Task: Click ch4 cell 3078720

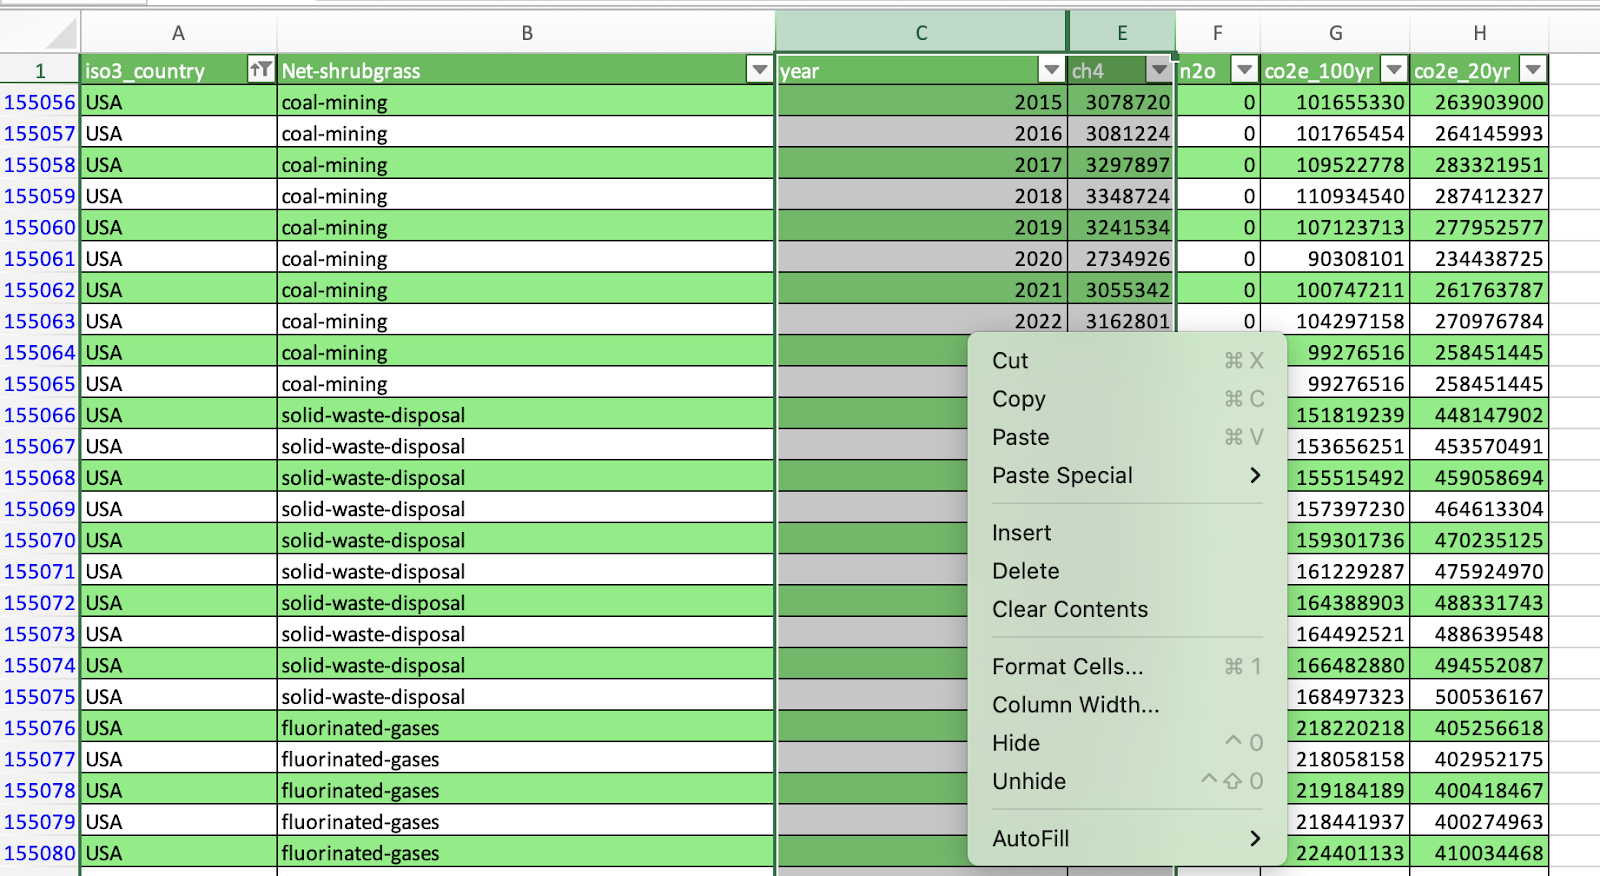Action: [1121, 102]
